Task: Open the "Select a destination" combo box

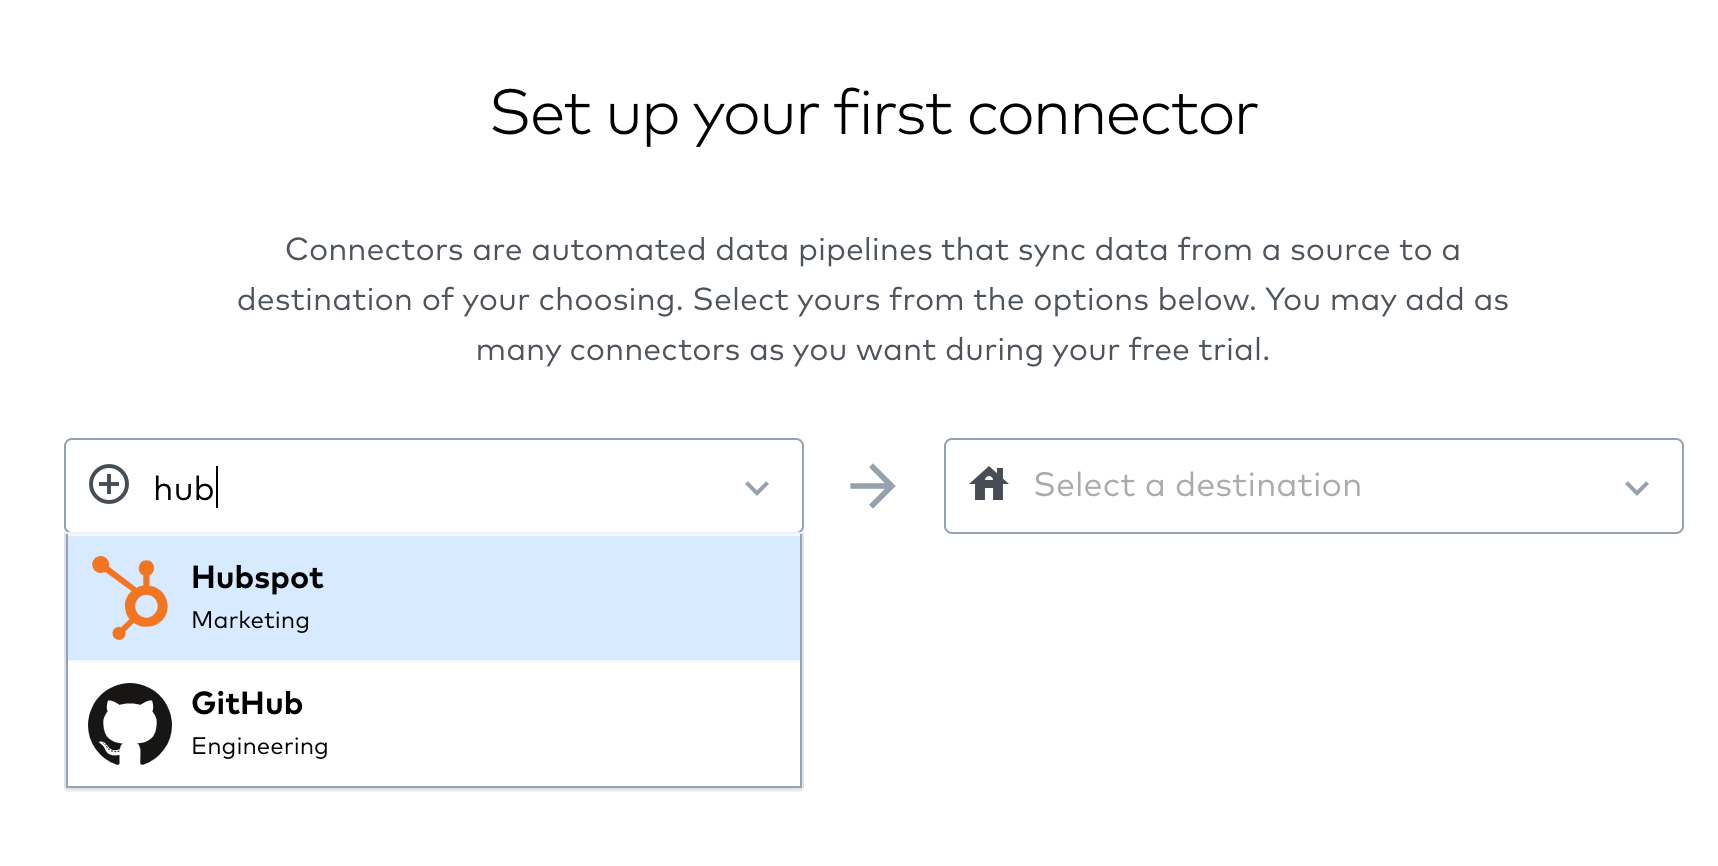Action: pyautogui.click(x=1314, y=486)
